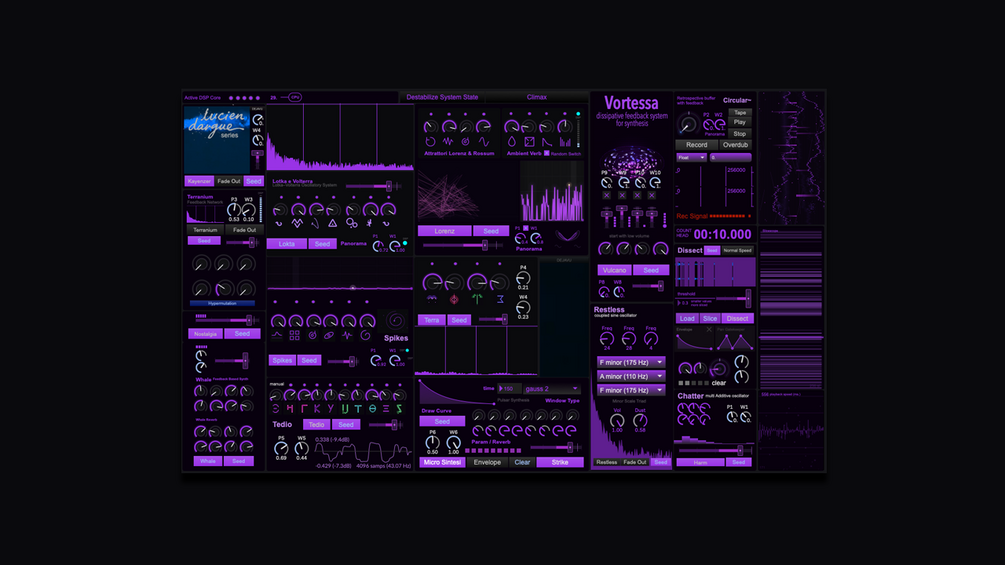This screenshot has width=1005, height=565.
Task: Click the Lorenz horizontal level slider
Action: [463, 245]
